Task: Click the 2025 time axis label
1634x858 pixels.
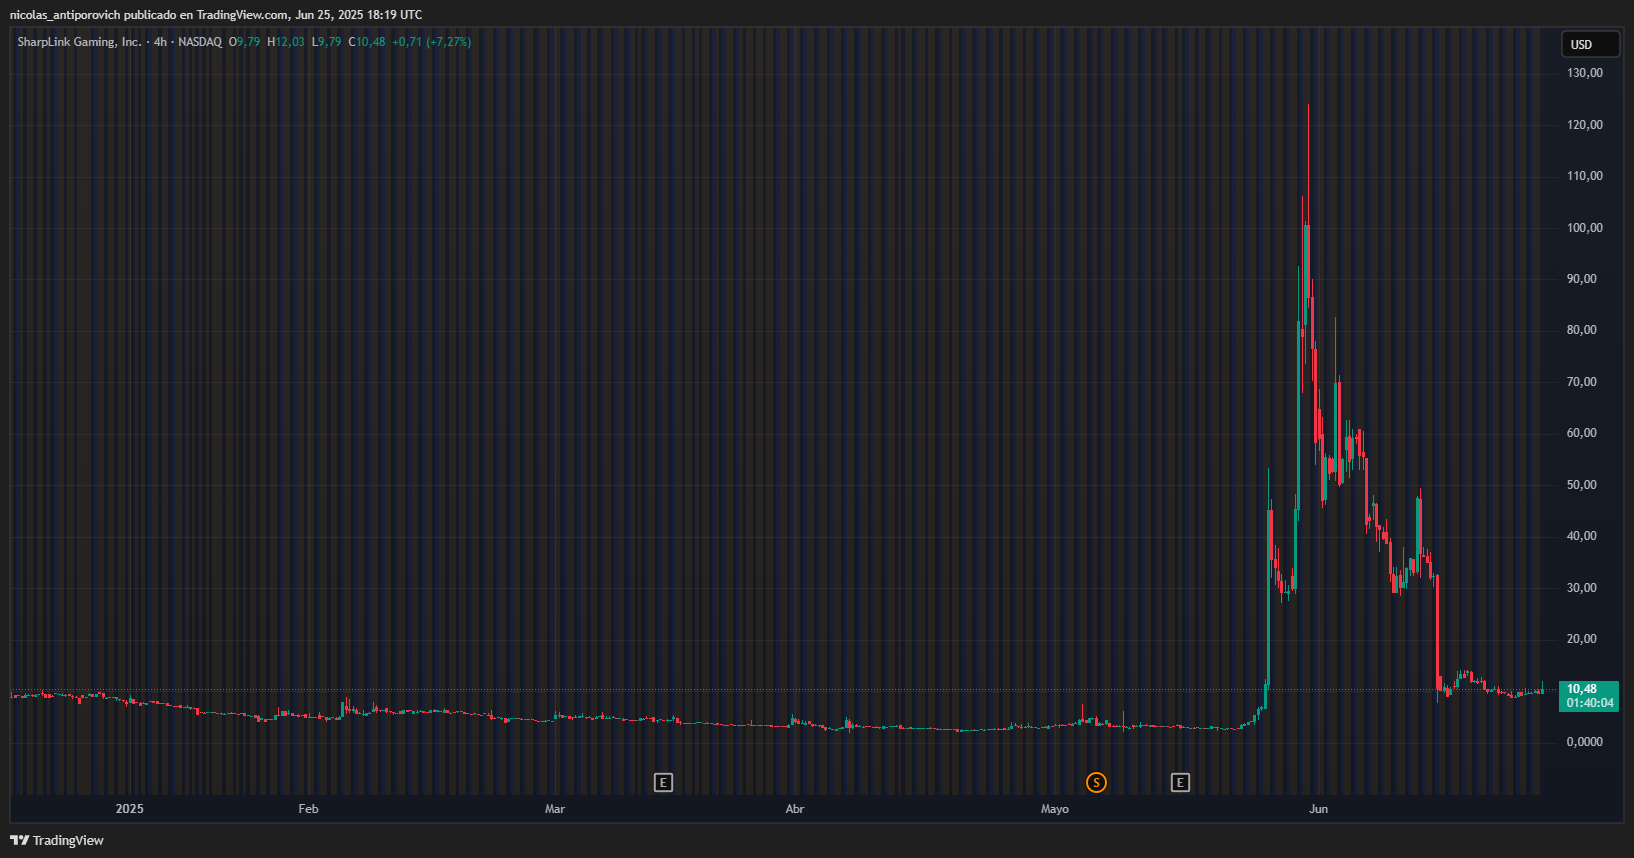Action: click(x=129, y=809)
